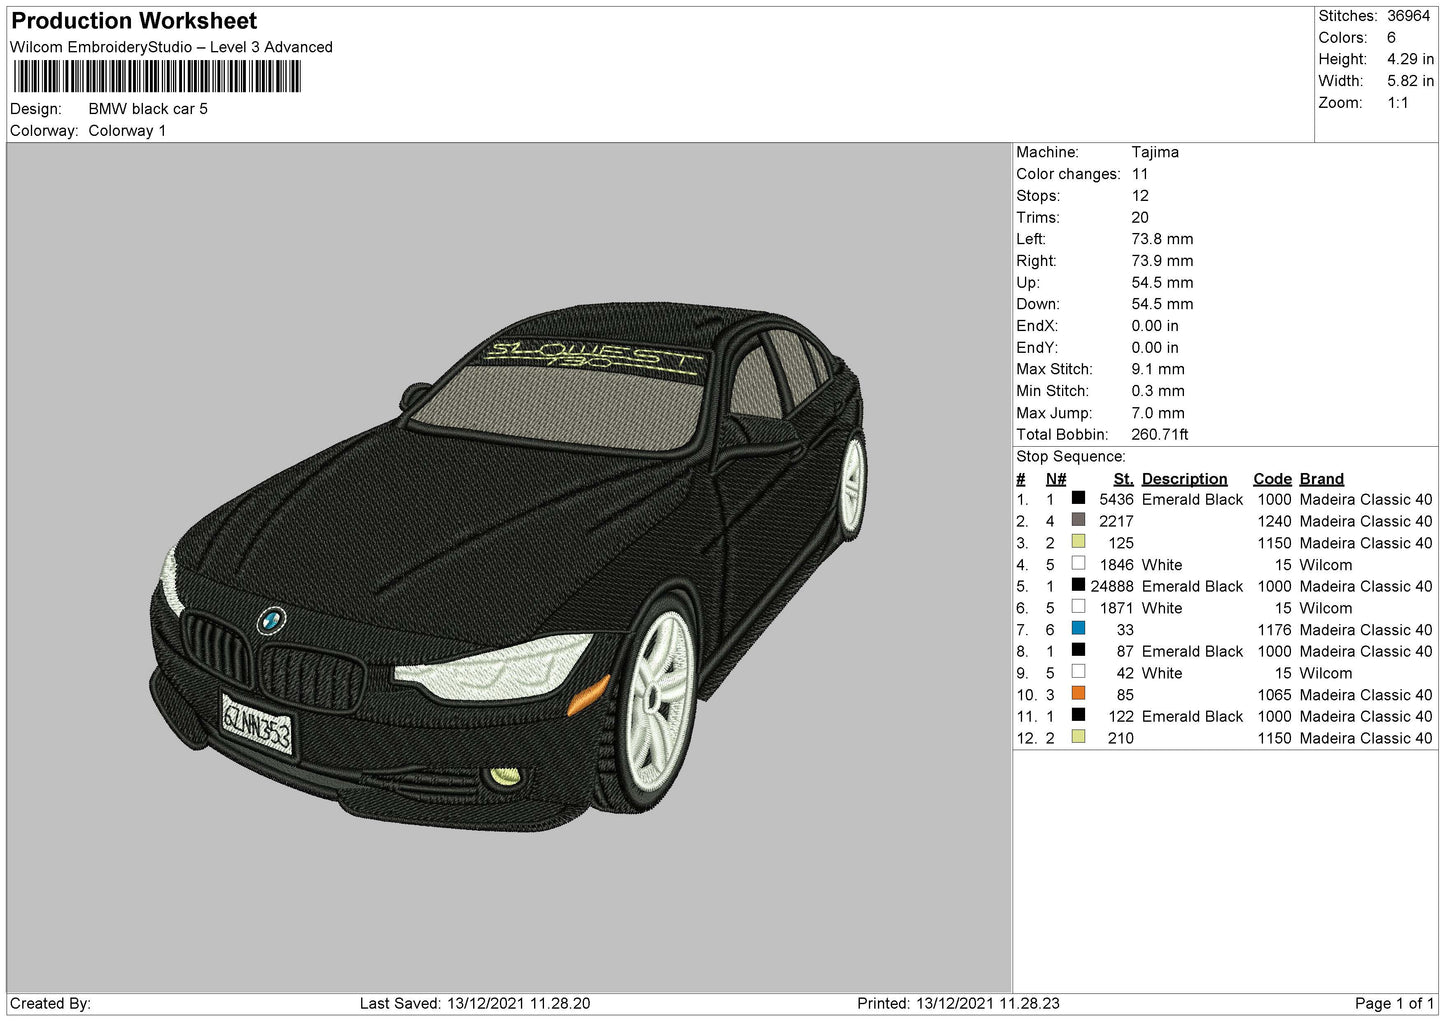
Task: Click the Down value 54.5 mm
Action: point(1162,304)
